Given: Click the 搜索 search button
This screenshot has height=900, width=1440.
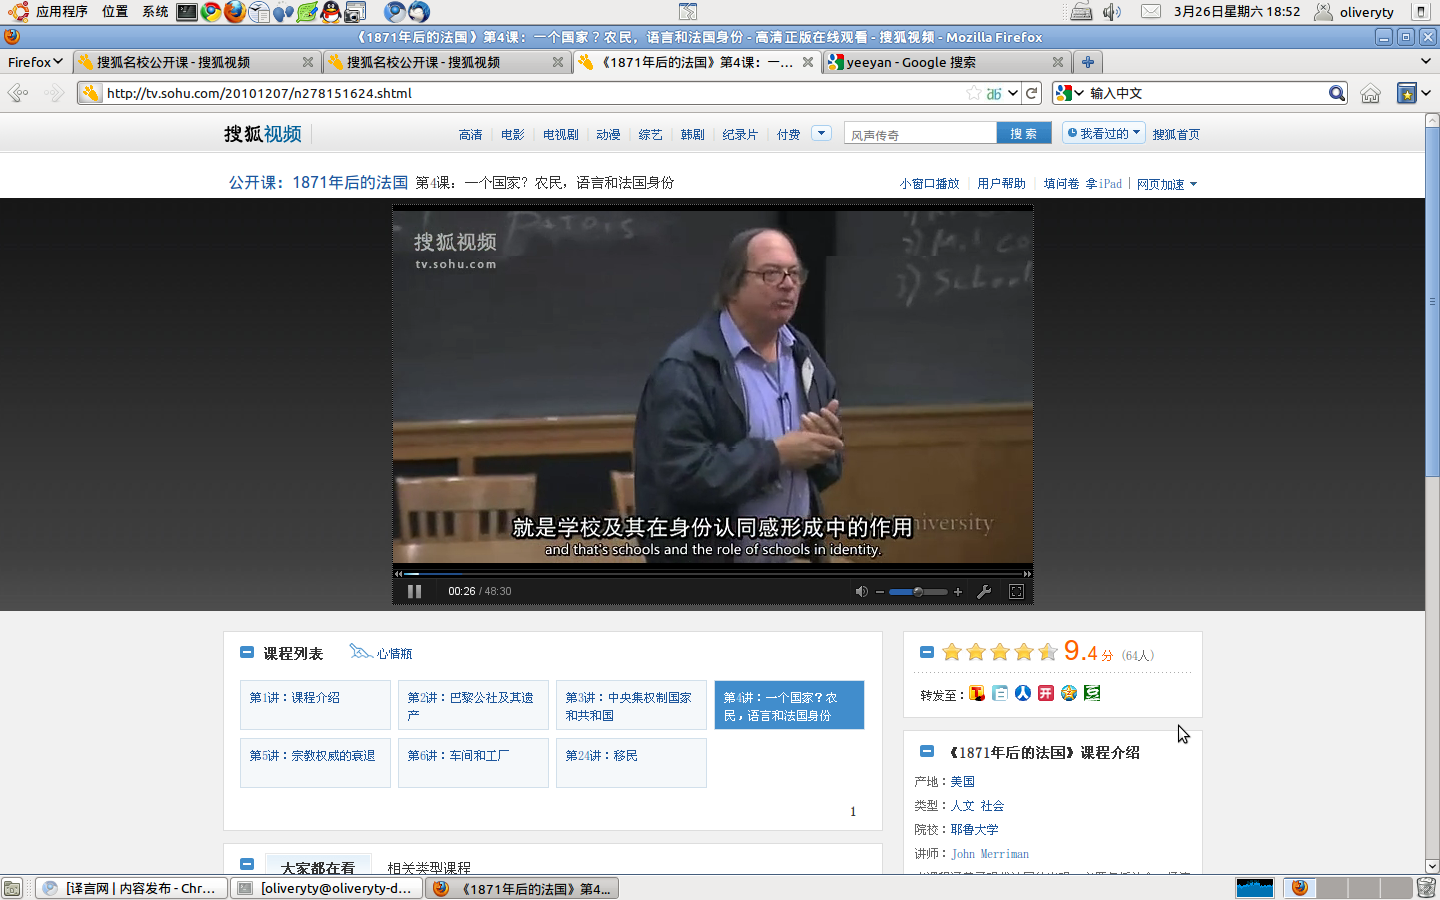Looking at the screenshot, I should (1023, 133).
